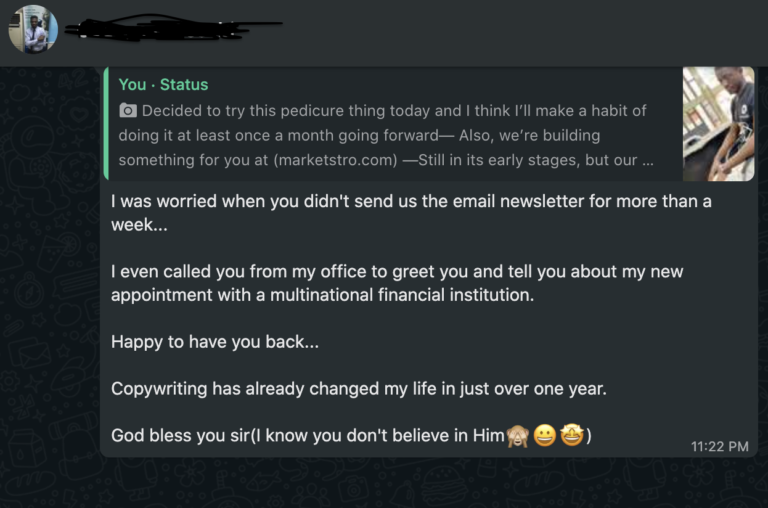Click the "Copywriting has already changed my life" line

click(x=359, y=388)
